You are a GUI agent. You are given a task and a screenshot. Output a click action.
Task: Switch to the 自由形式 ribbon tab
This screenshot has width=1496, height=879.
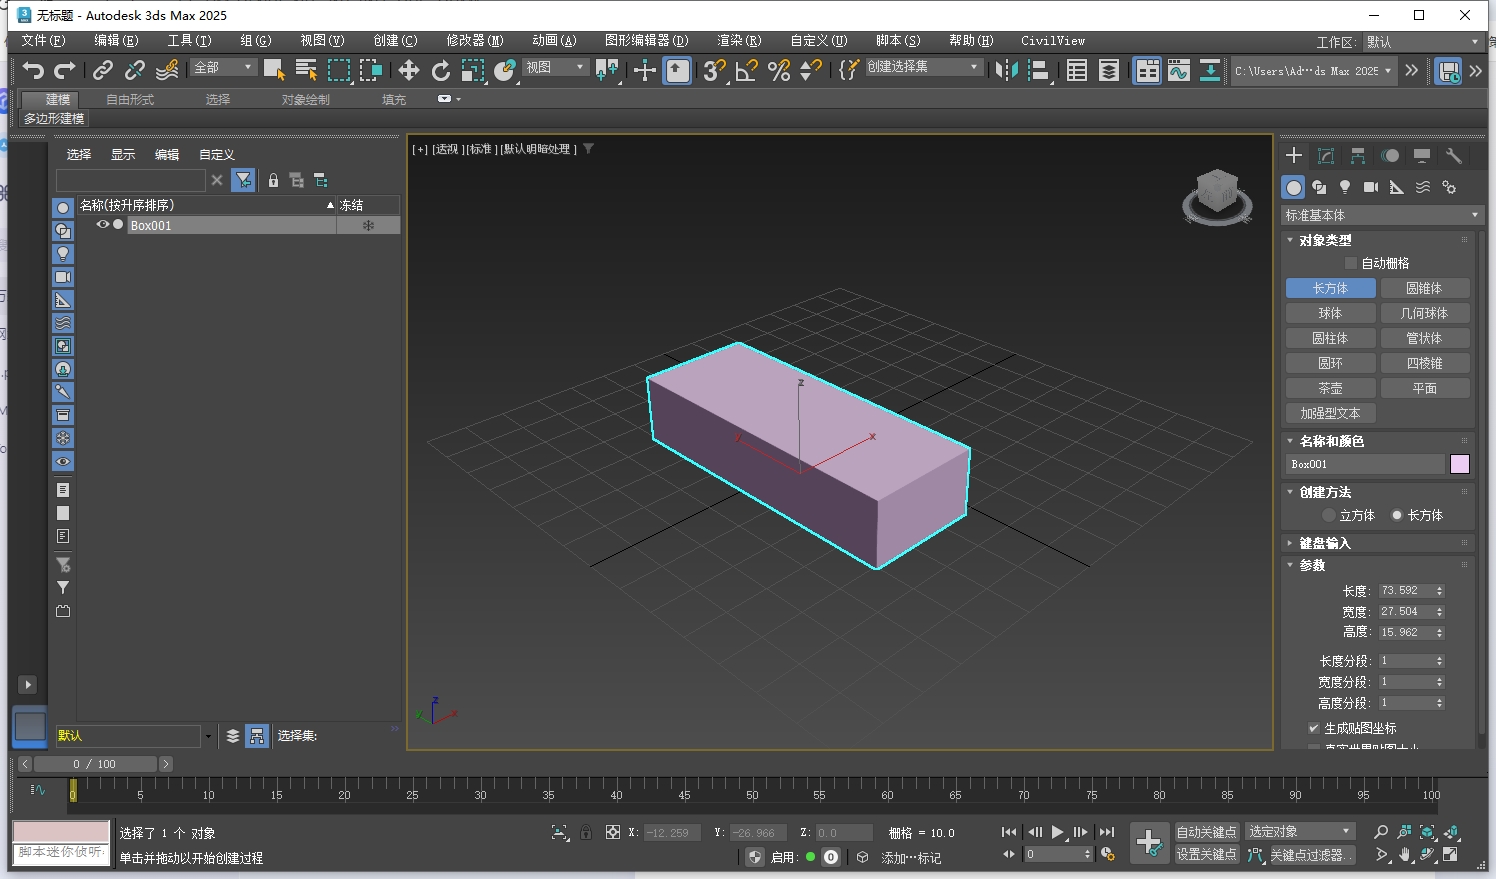[128, 99]
